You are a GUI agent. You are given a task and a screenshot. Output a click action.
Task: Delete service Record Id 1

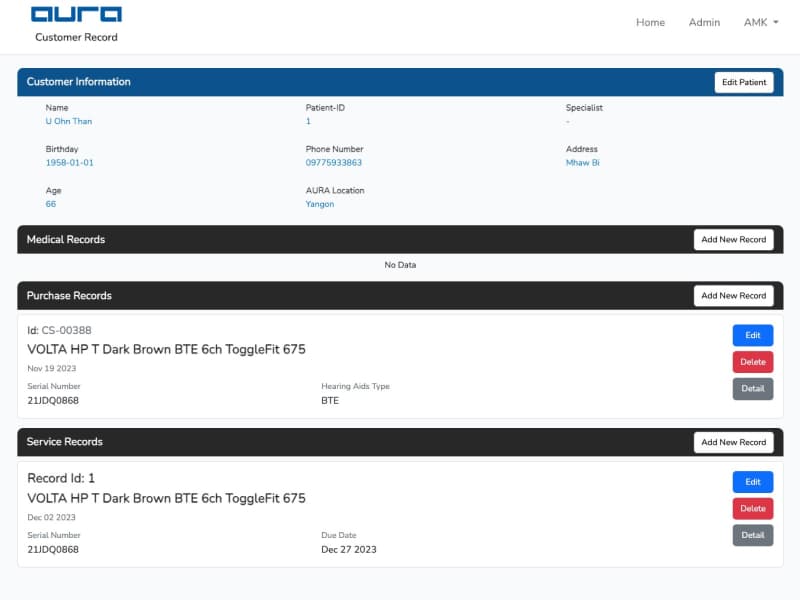[x=752, y=509]
